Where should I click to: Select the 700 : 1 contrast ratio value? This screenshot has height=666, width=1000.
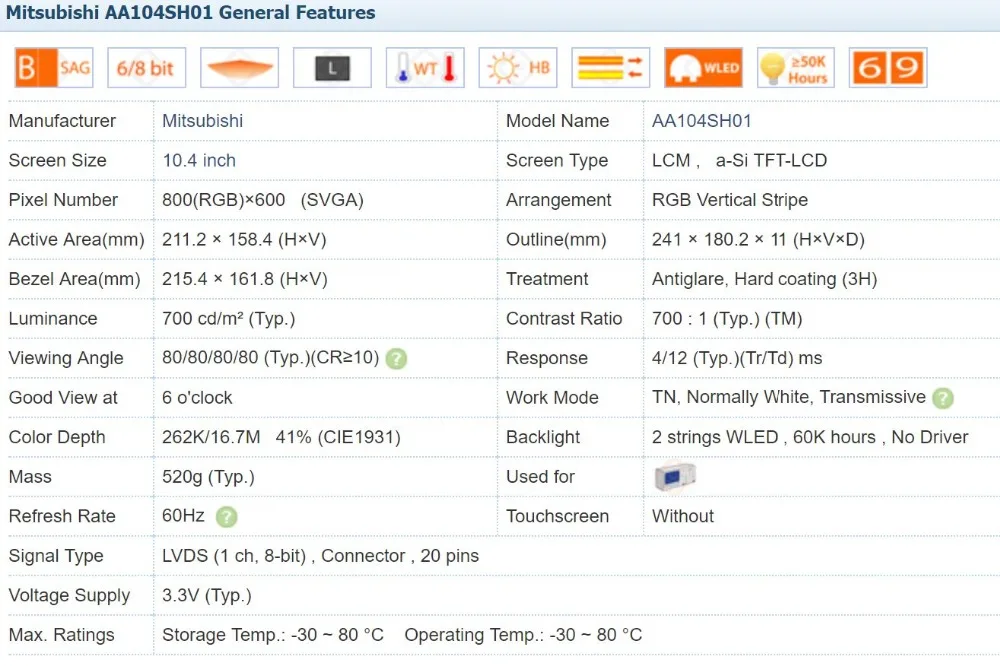pos(727,319)
